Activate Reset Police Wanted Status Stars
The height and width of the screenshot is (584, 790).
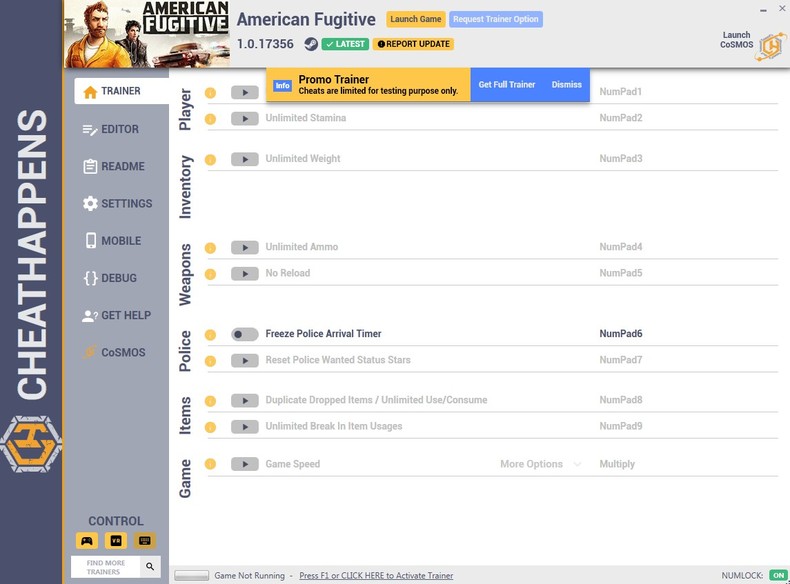245,360
